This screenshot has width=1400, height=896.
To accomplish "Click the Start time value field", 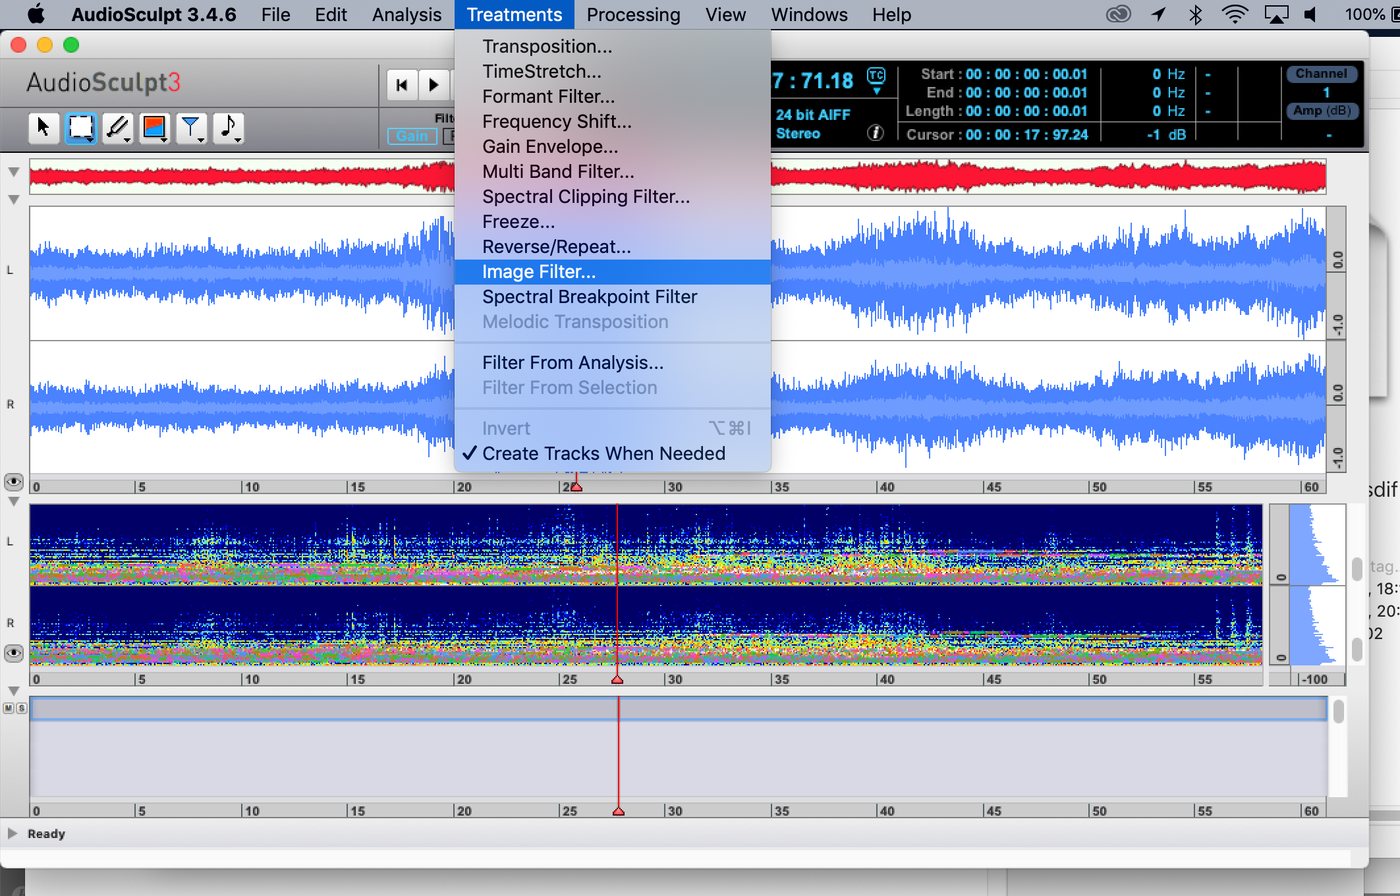I will coord(1027,74).
